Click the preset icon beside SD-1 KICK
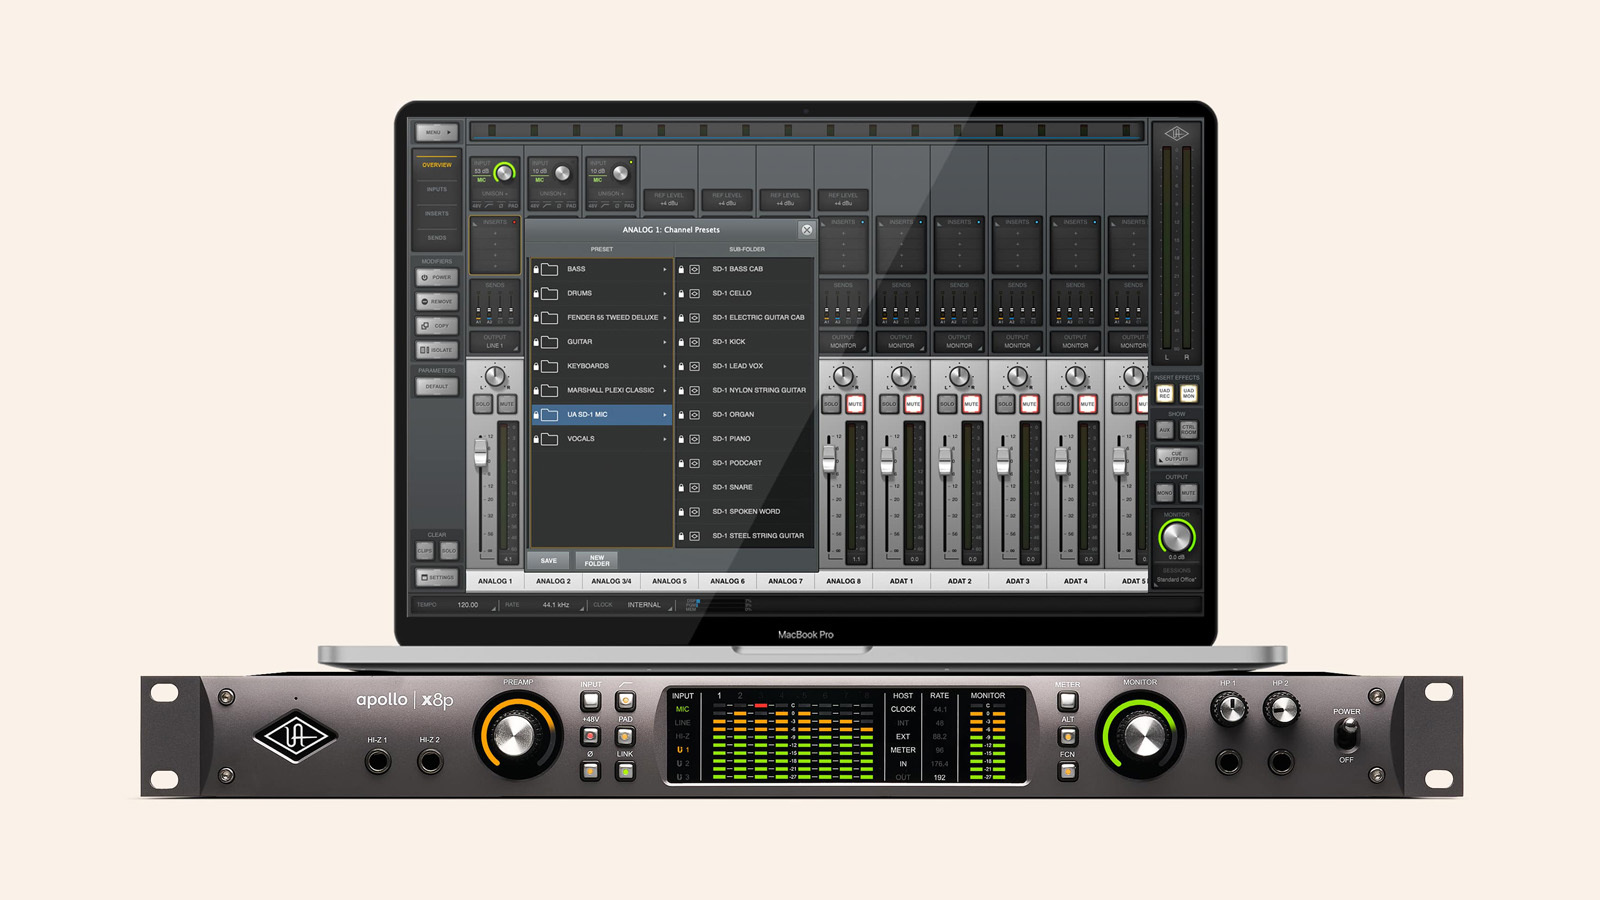Image resolution: width=1600 pixels, height=900 pixels. coord(695,342)
